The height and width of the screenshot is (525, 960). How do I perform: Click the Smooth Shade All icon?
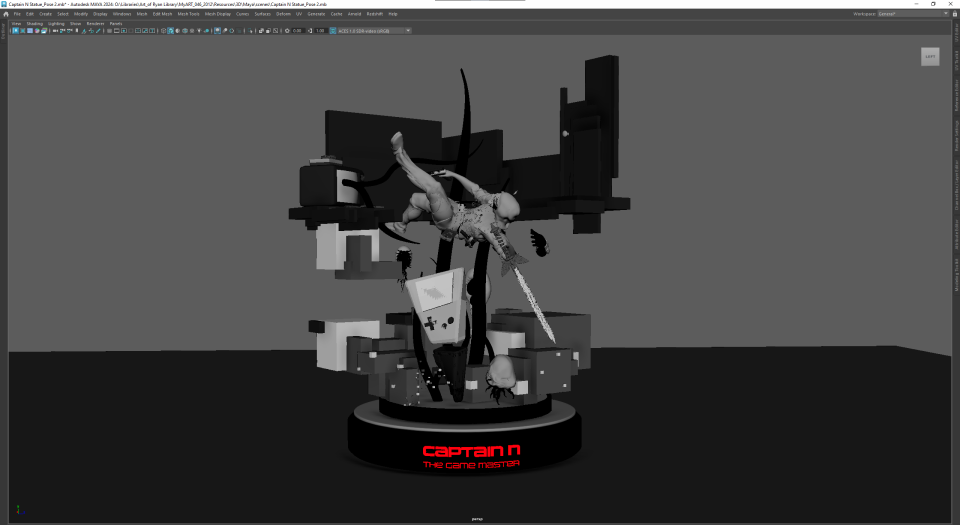click(x=170, y=30)
